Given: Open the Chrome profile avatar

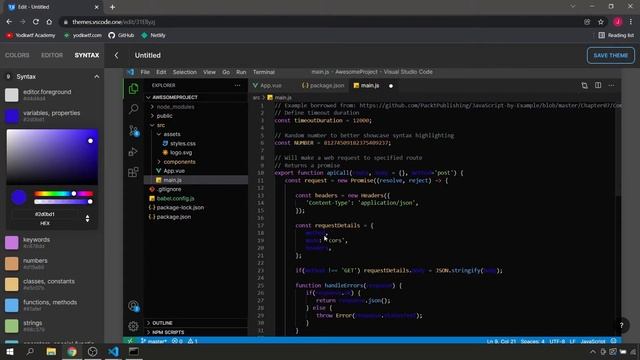Looking at the screenshot, I should pos(618,22).
